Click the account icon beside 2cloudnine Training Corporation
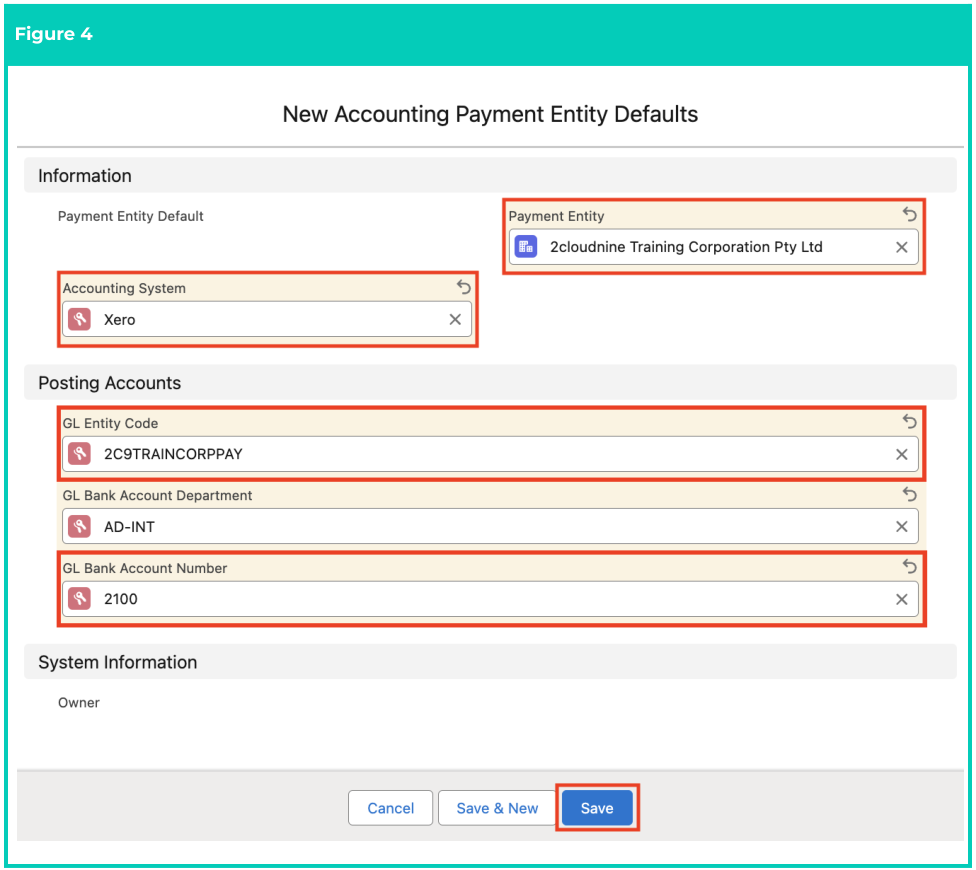 click(x=526, y=246)
